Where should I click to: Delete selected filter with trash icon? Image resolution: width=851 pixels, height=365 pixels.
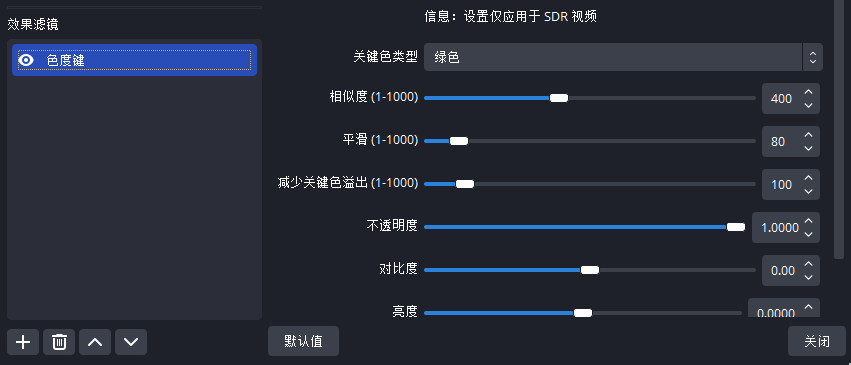tap(59, 342)
